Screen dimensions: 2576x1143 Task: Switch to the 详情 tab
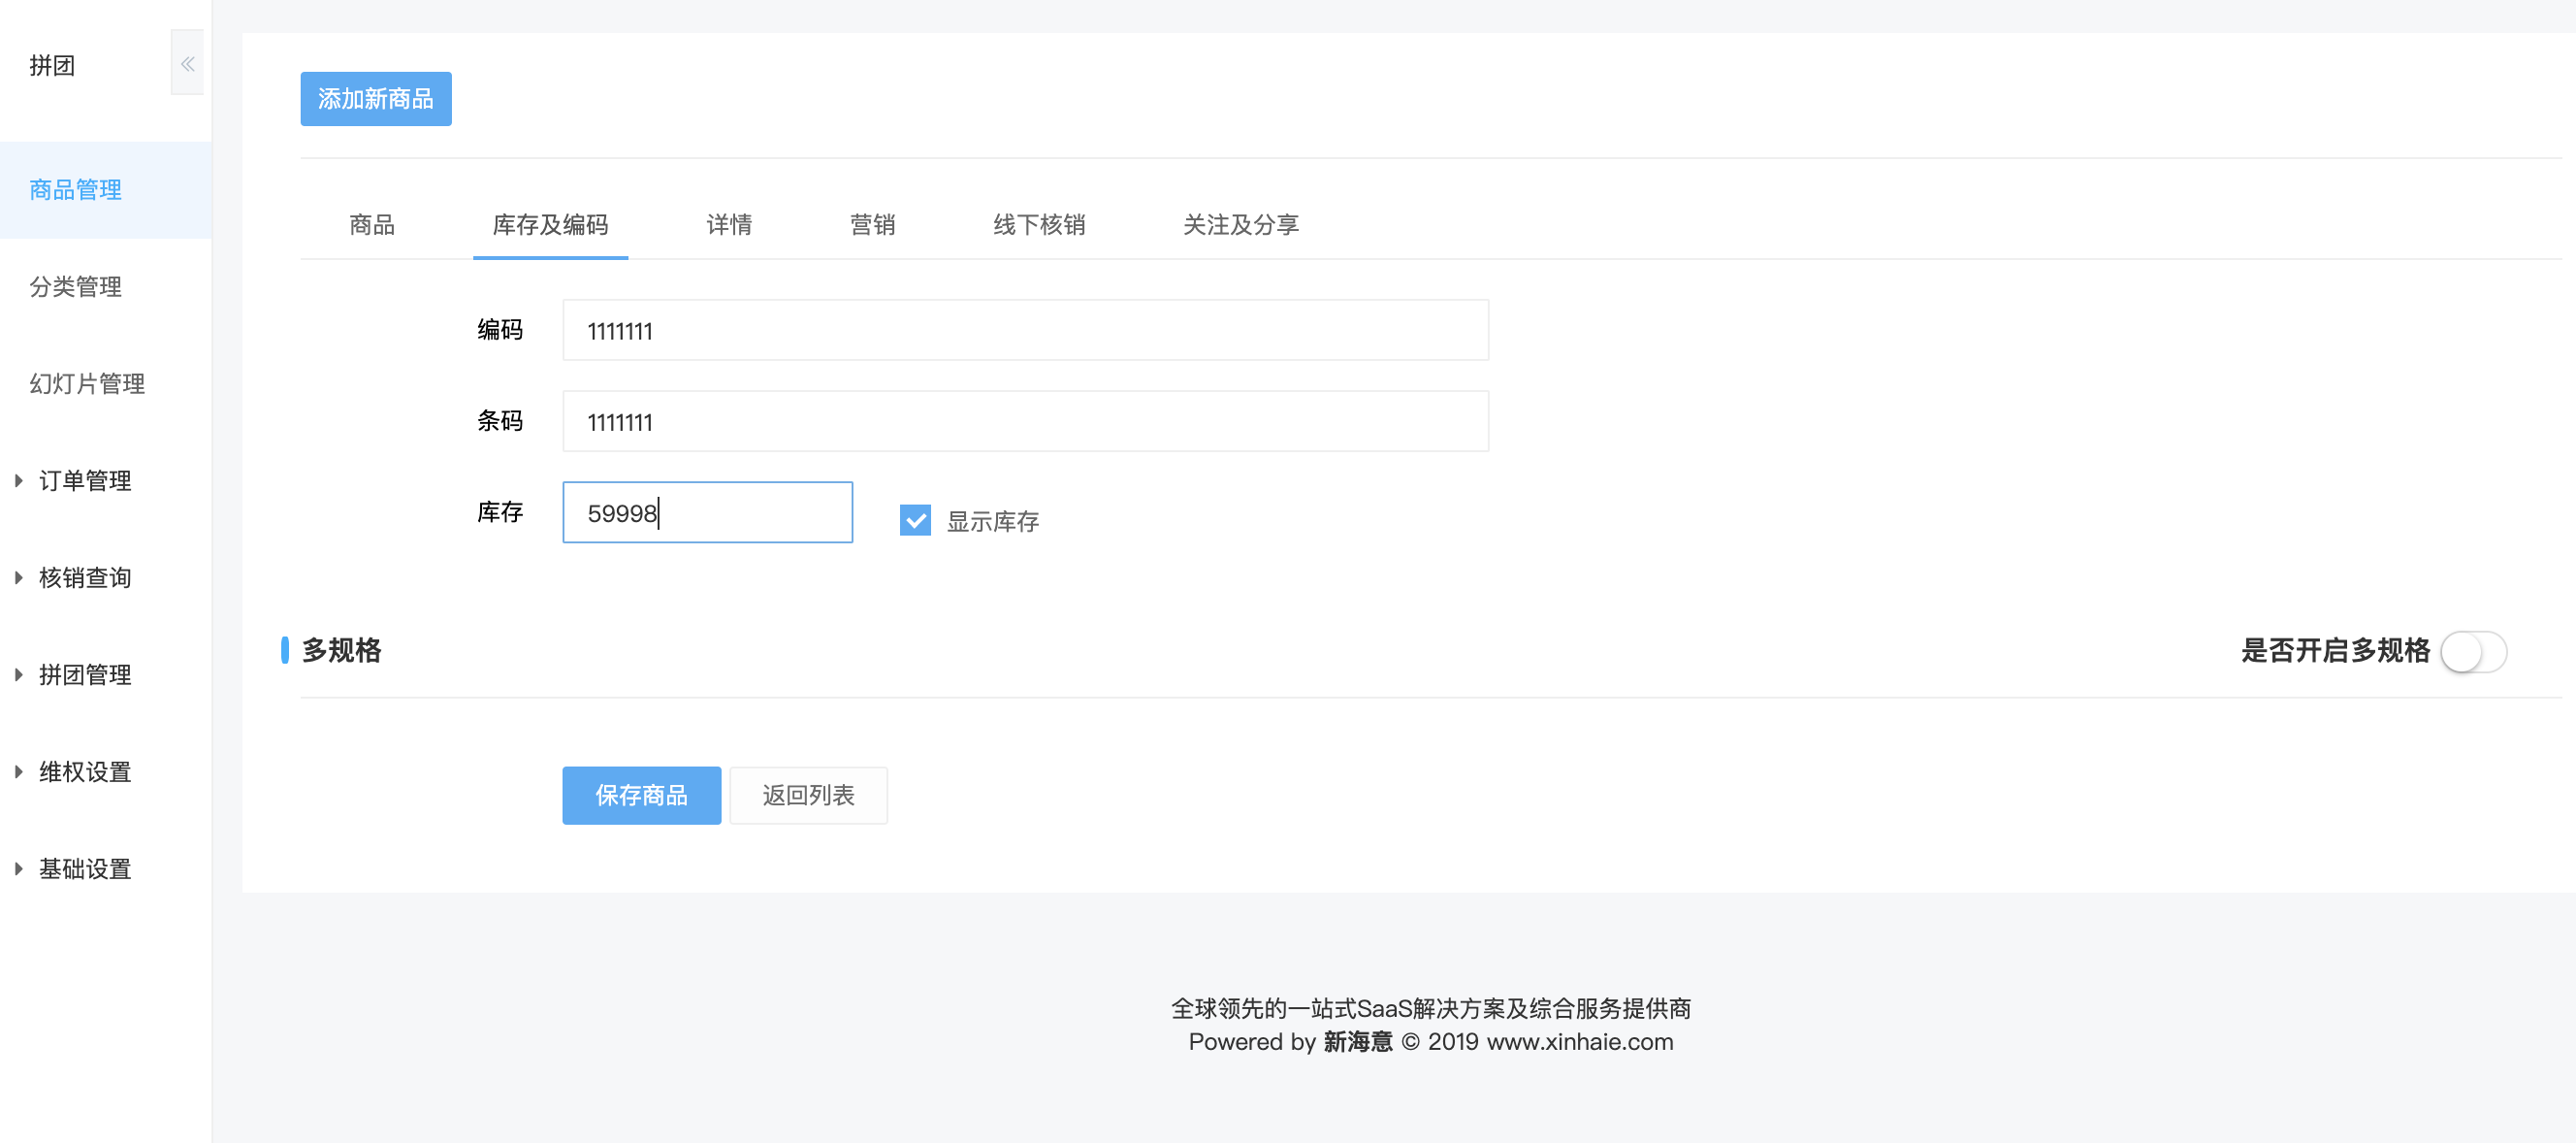pos(729,225)
